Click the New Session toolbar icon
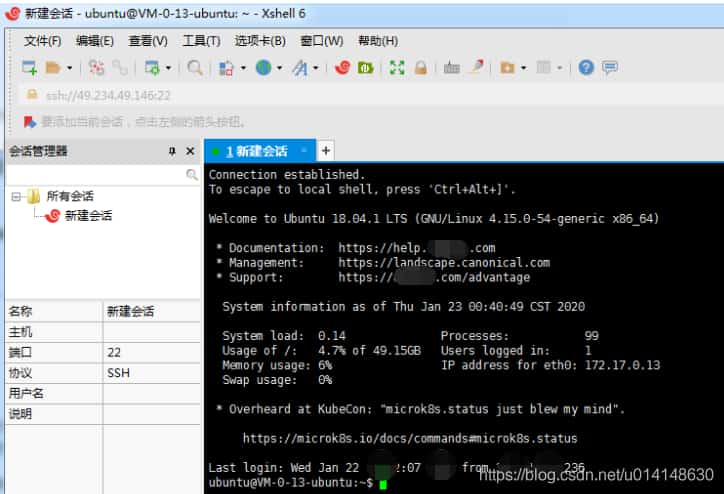The image size is (724, 494). click(29, 68)
